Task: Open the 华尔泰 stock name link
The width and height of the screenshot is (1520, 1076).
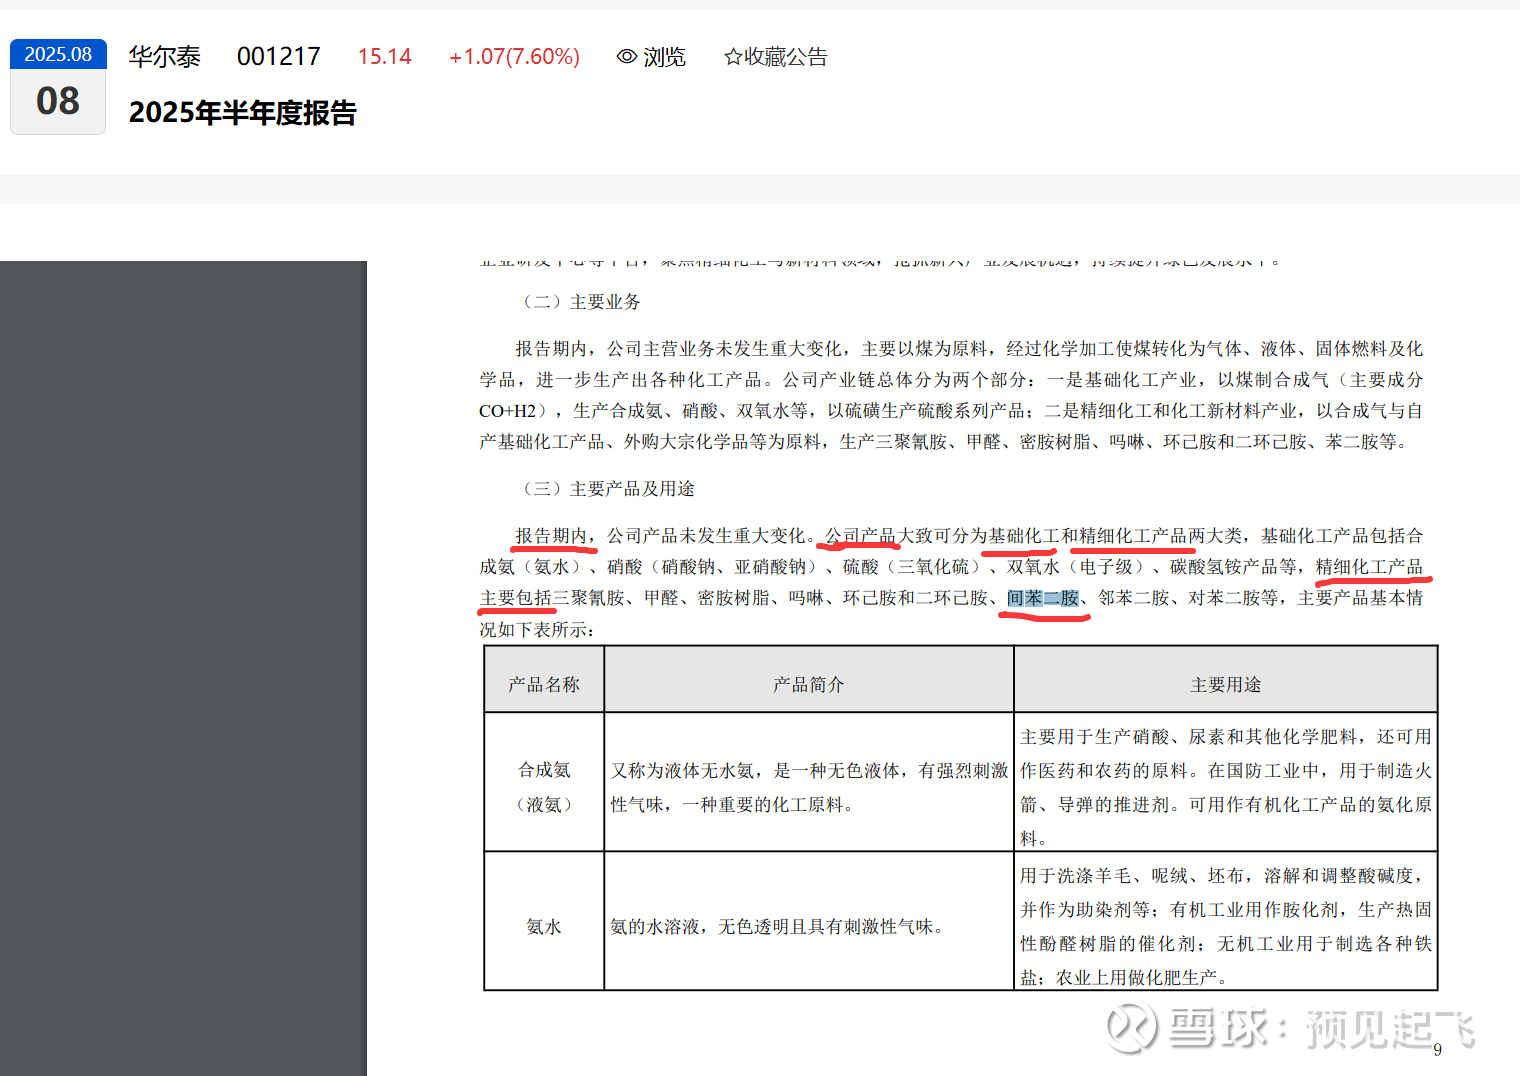Action: 164,57
